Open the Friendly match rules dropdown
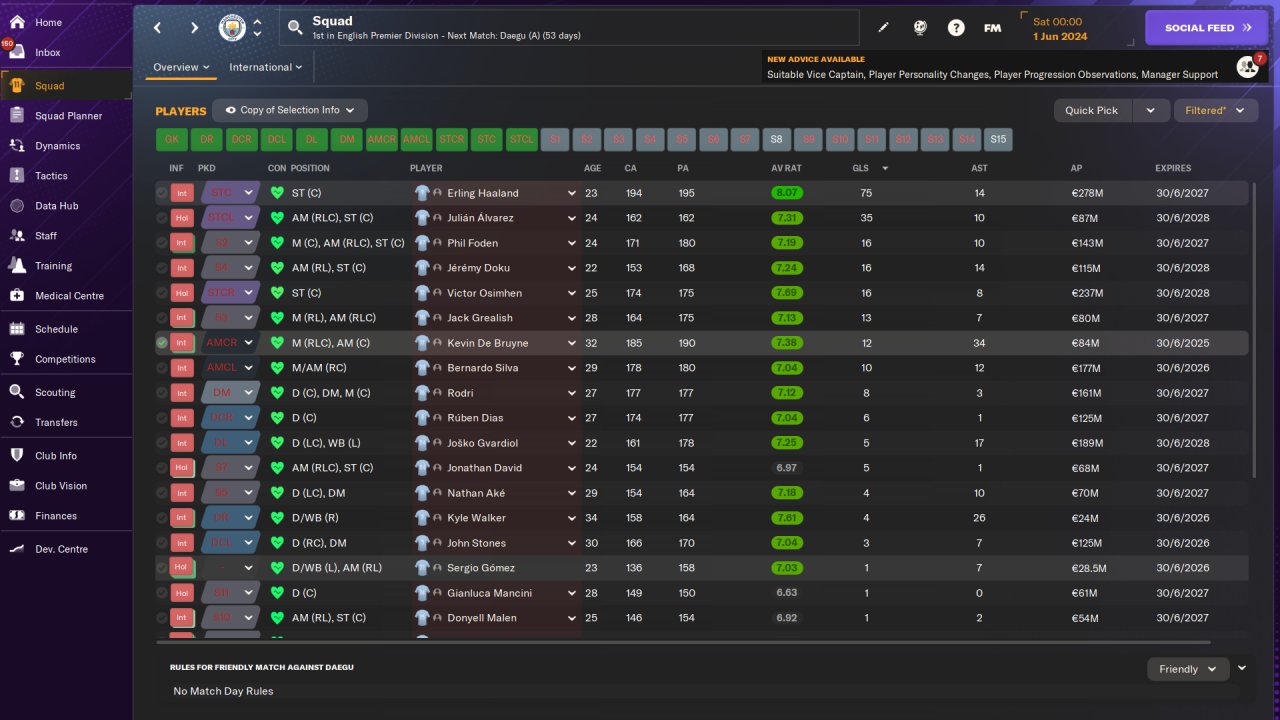 (1188, 669)
